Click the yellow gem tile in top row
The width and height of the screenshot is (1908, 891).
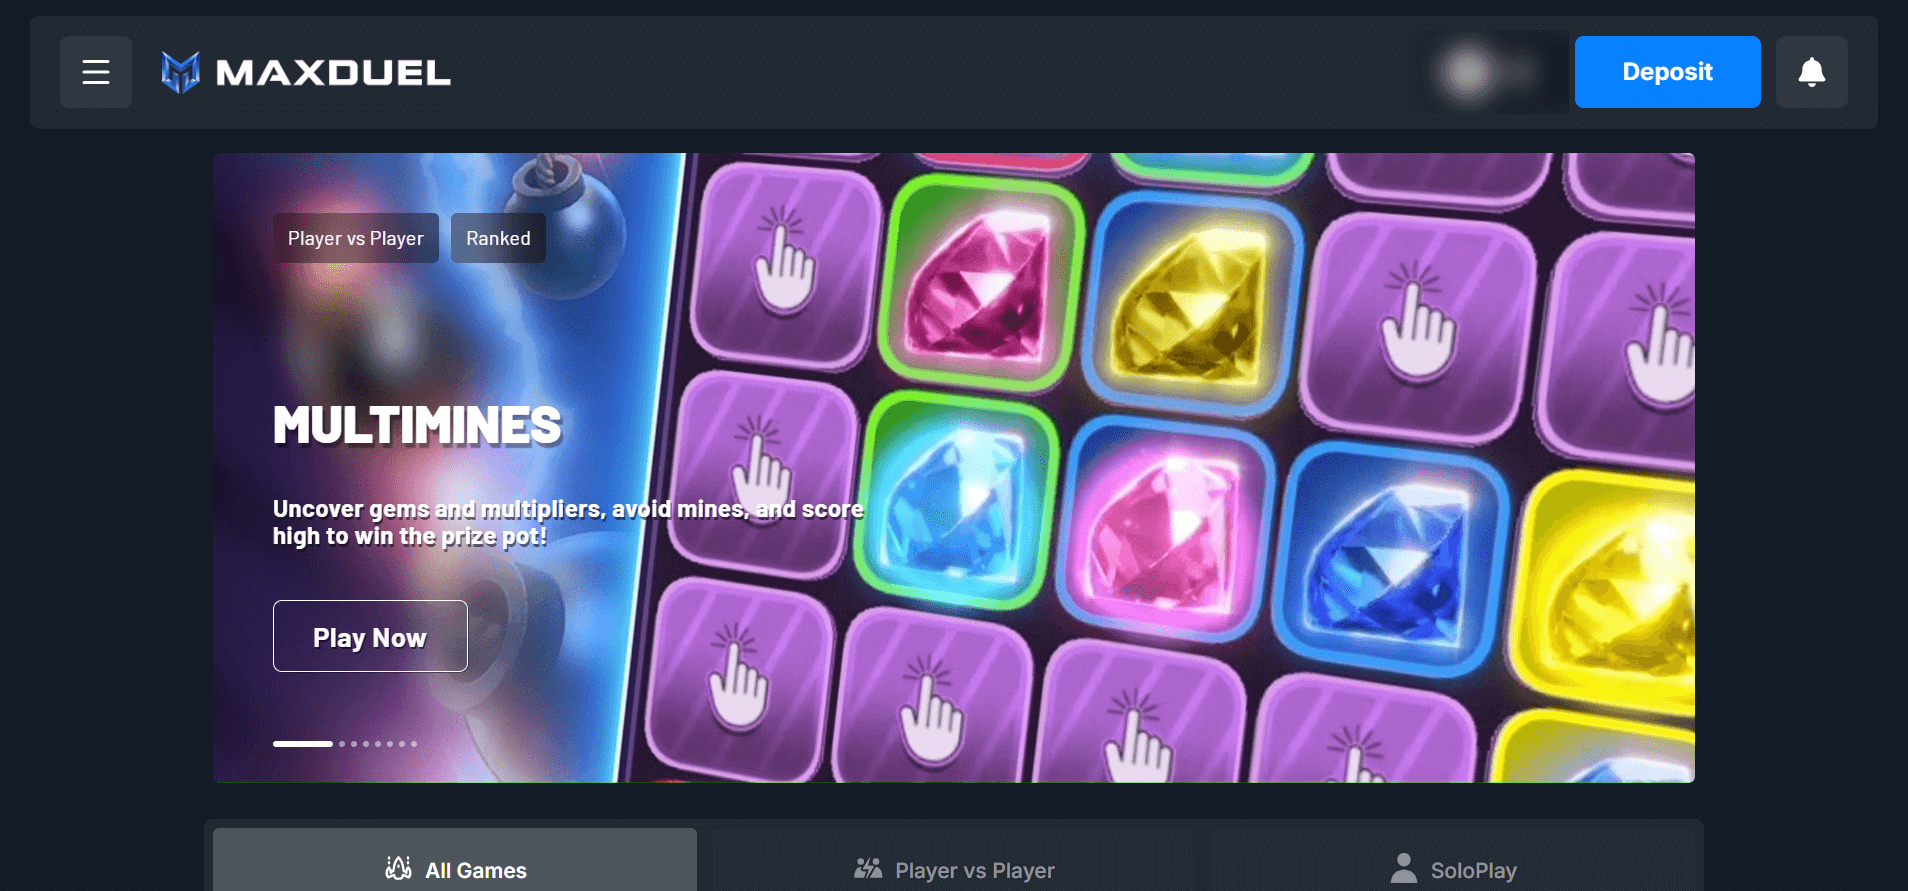point(1192,302)
